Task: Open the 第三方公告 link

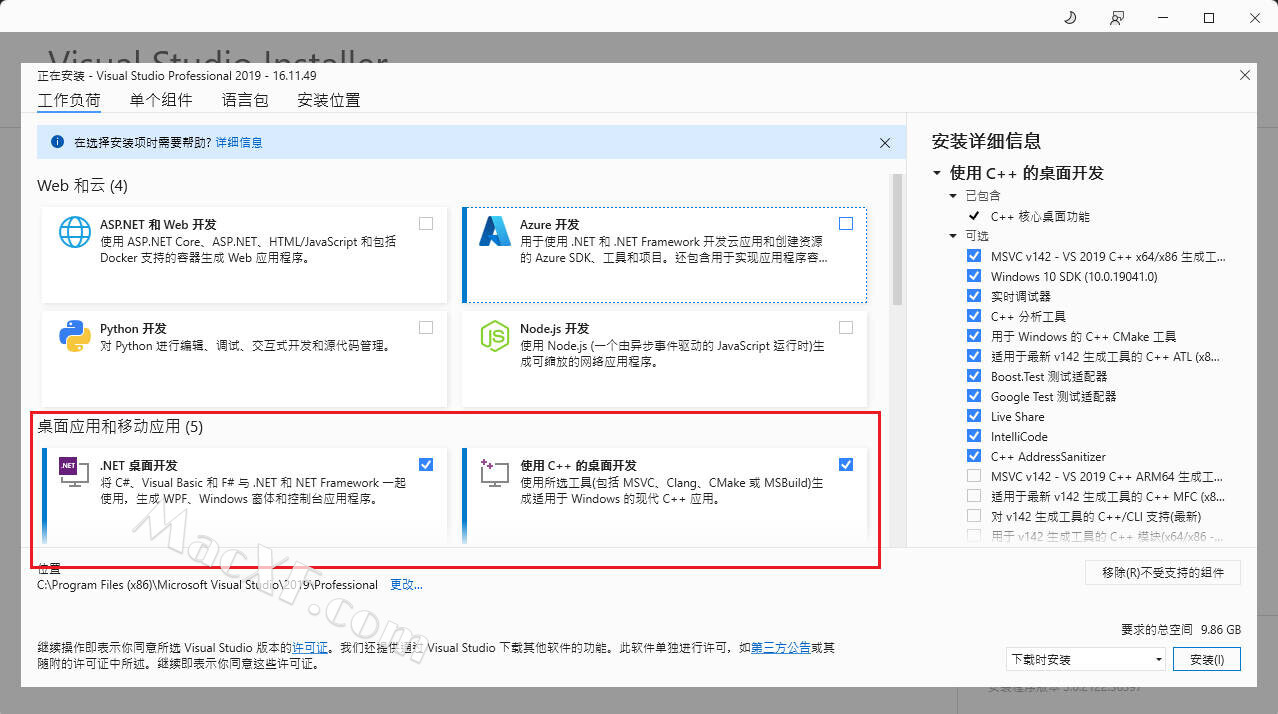Action: click(781, 648)
